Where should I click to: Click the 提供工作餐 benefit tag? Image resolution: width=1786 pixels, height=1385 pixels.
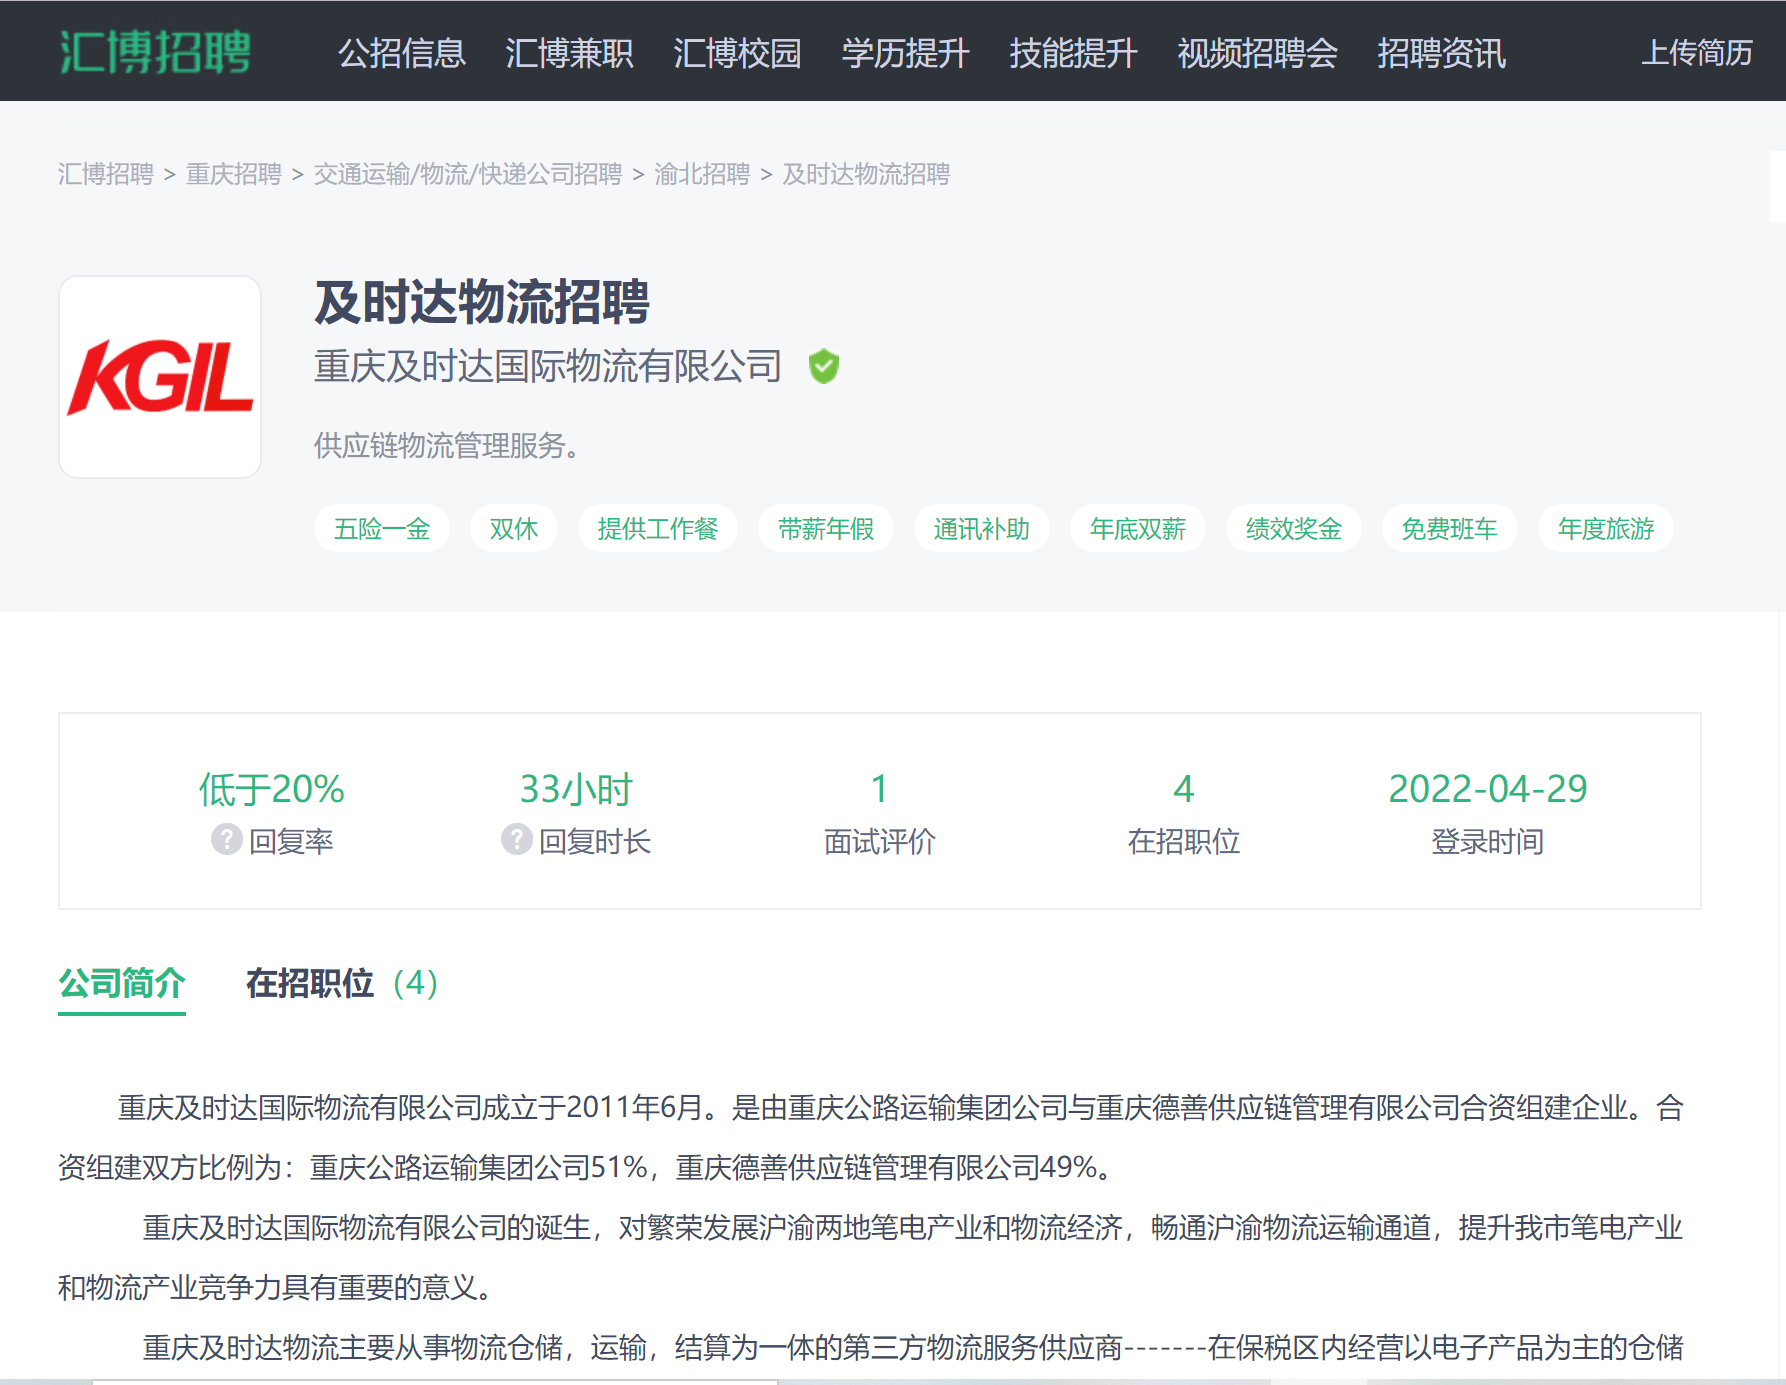658,528
